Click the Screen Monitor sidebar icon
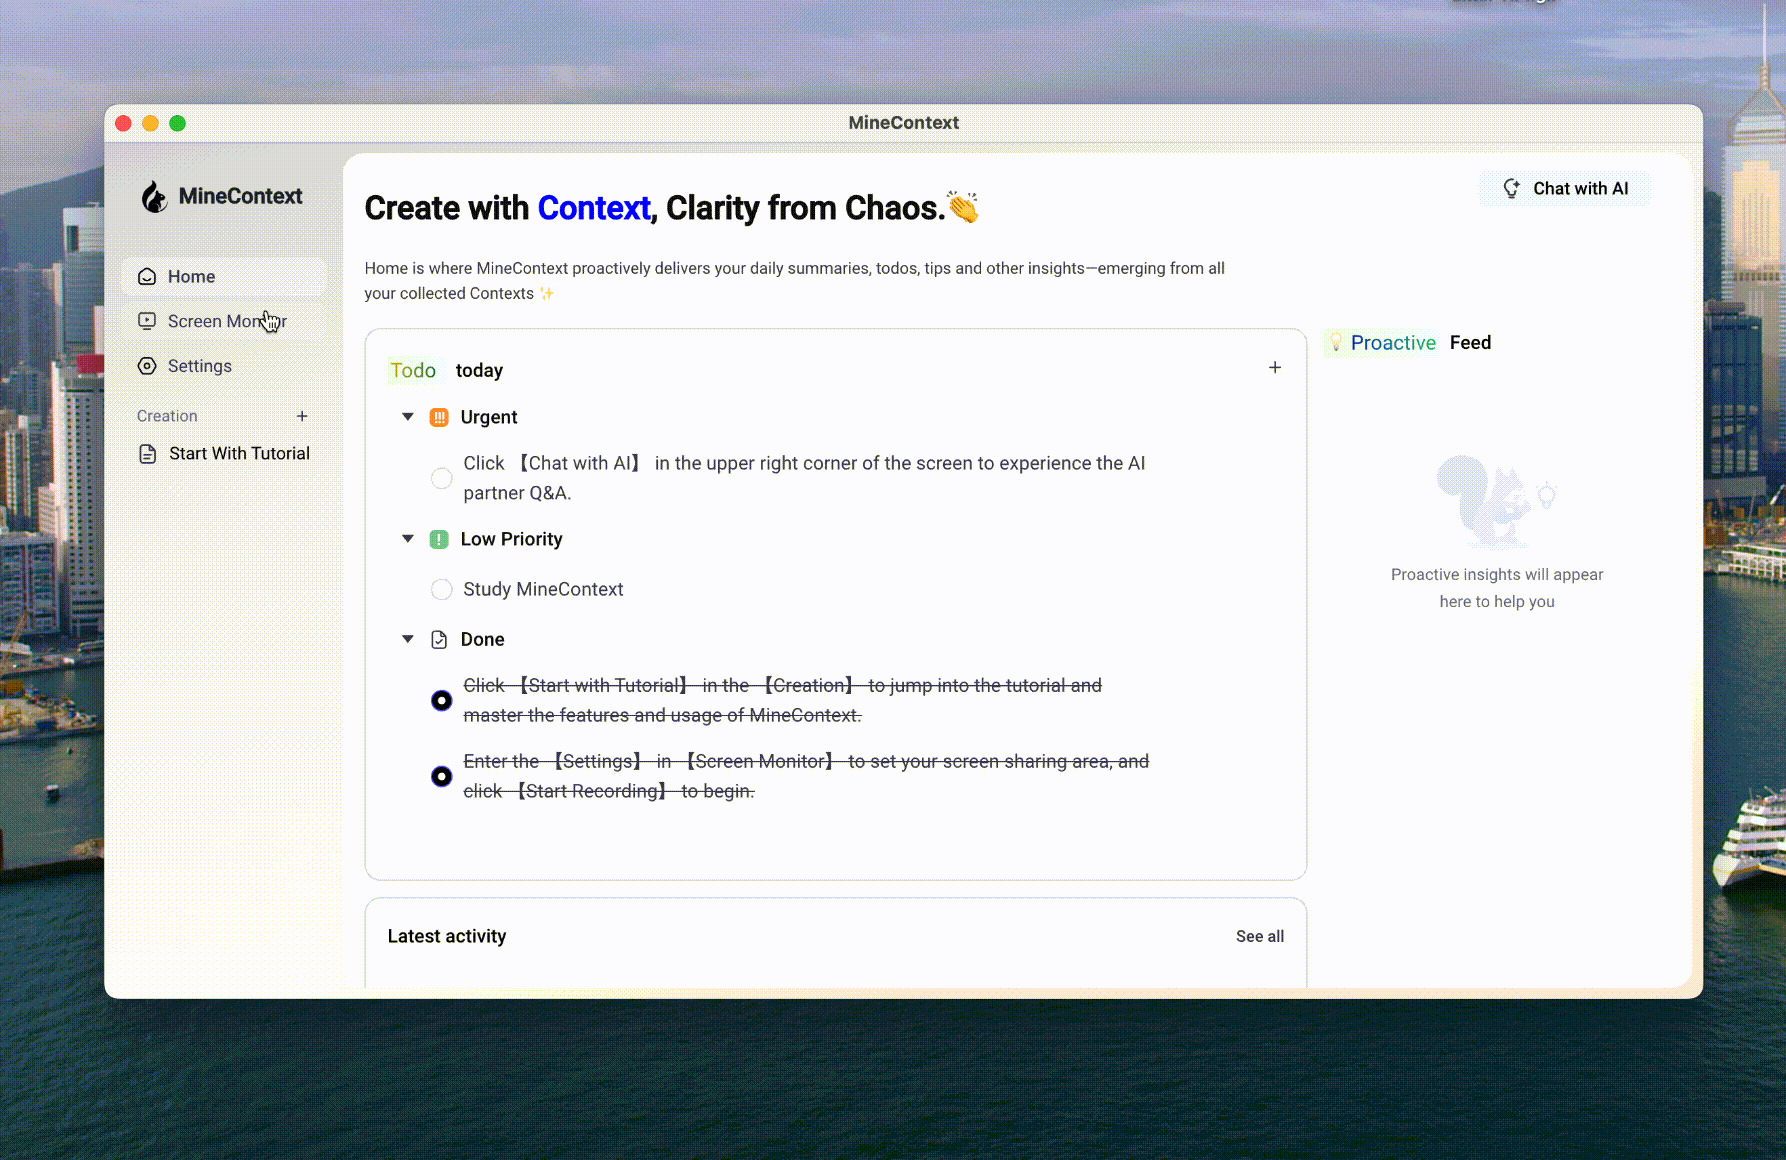1786x1160 pixels. 147,321
